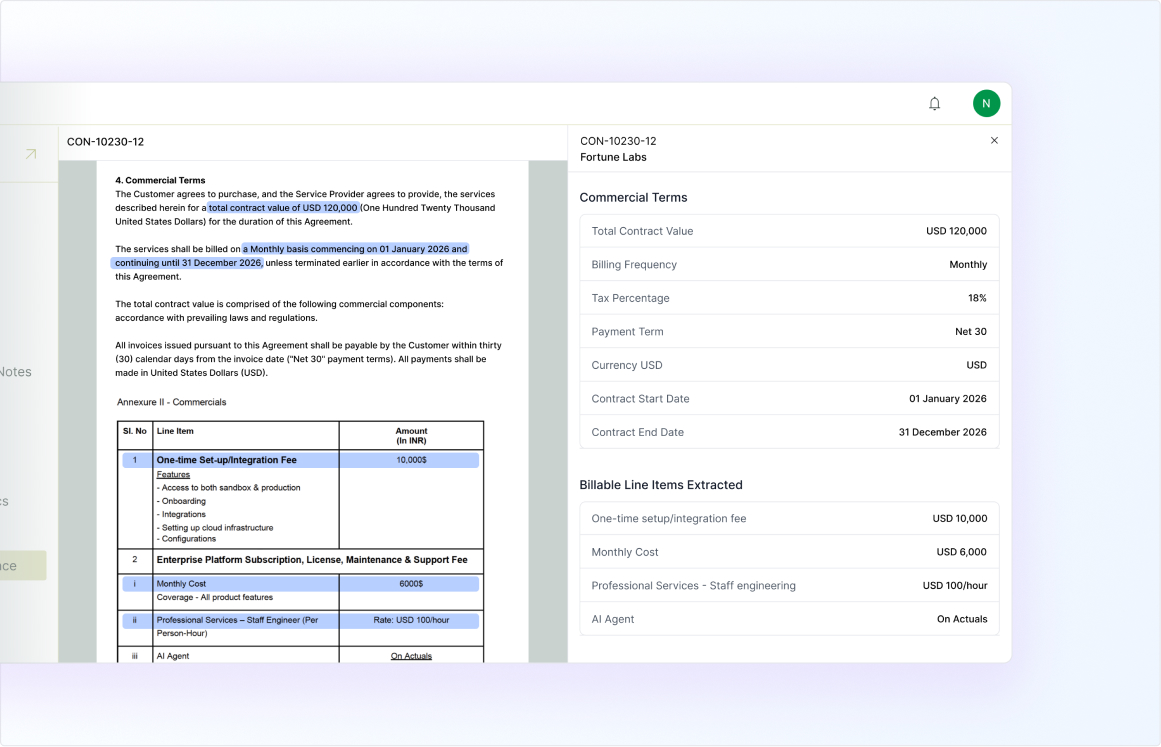Click the CON-10230-12 heading in side panel

point(618,141)
